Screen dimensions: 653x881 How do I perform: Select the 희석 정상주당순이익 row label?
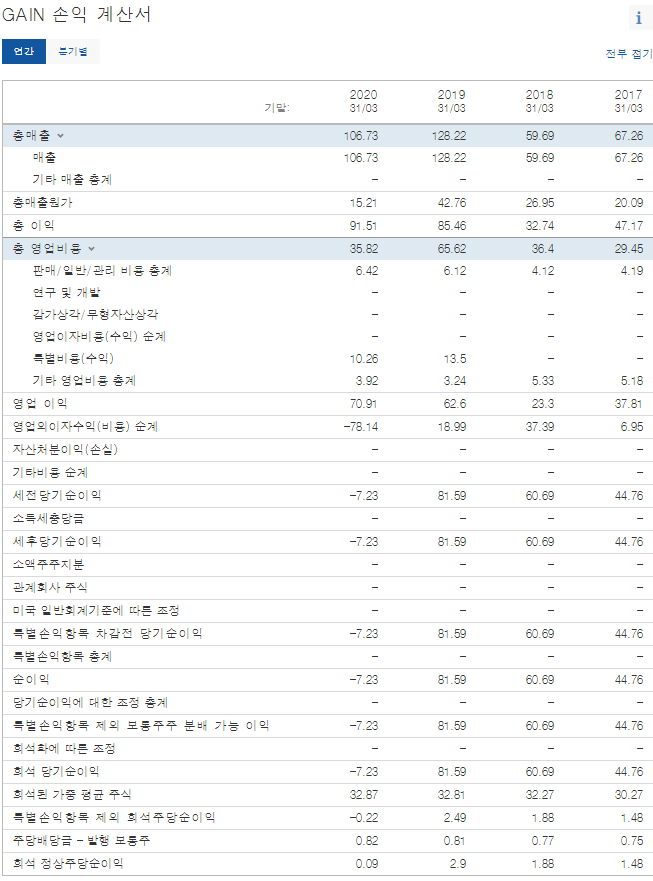pyautogui.click(x=68, y=863)
